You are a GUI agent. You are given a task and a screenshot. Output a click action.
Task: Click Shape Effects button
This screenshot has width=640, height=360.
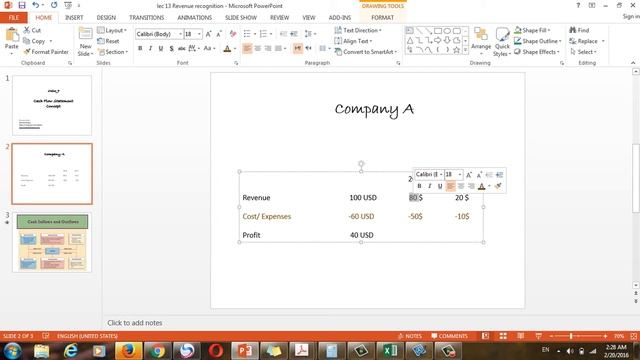coord(537,52)
